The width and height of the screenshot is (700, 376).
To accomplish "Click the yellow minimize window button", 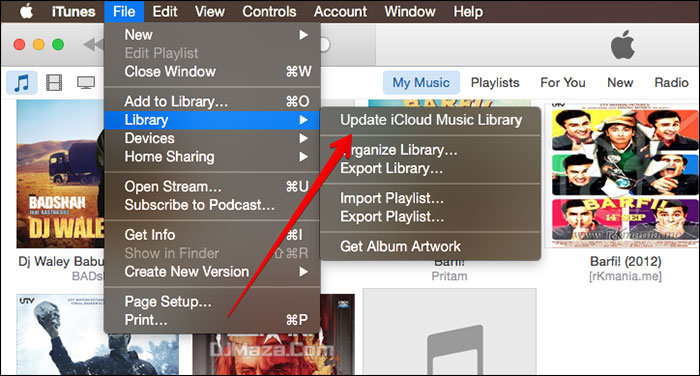I will click(x=39, y=45).
